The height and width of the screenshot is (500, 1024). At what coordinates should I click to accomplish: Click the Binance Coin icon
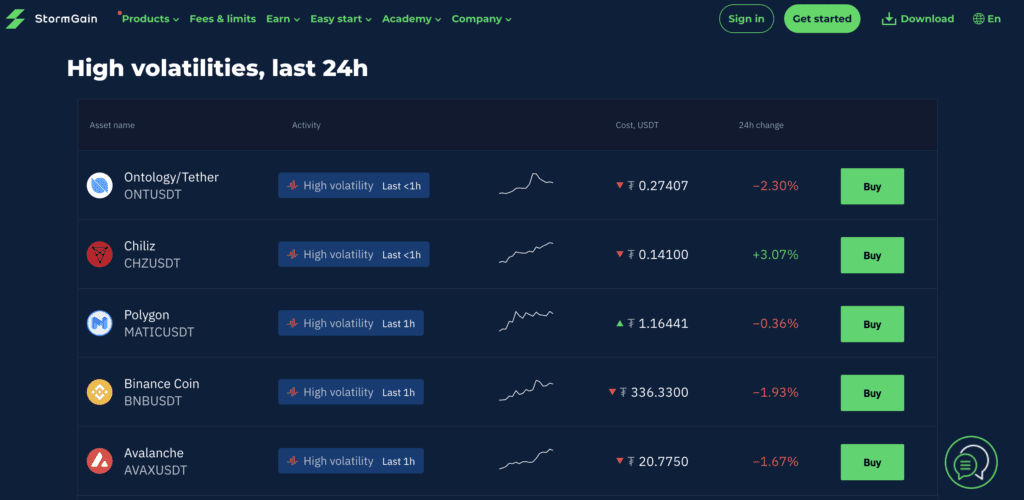100,392
